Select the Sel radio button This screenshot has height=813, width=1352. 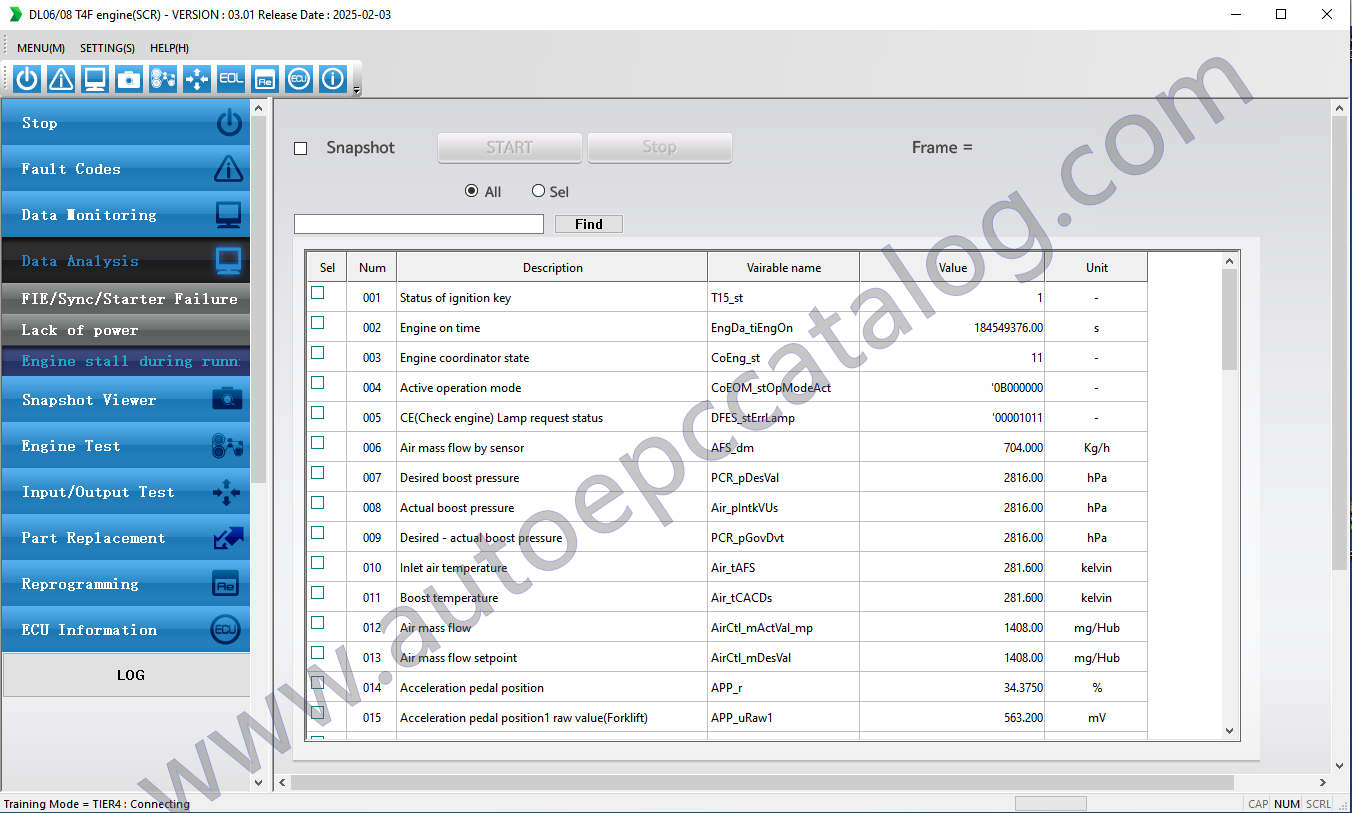(539, 191)
